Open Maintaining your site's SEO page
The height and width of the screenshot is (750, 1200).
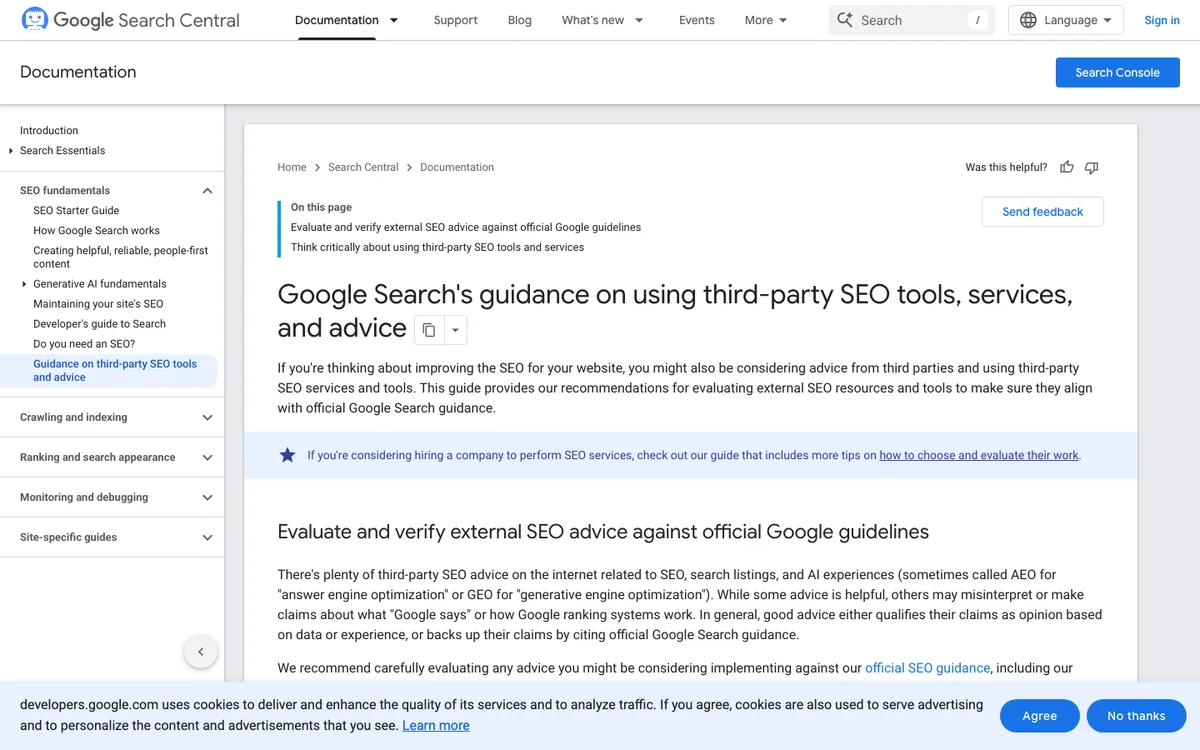98,304
